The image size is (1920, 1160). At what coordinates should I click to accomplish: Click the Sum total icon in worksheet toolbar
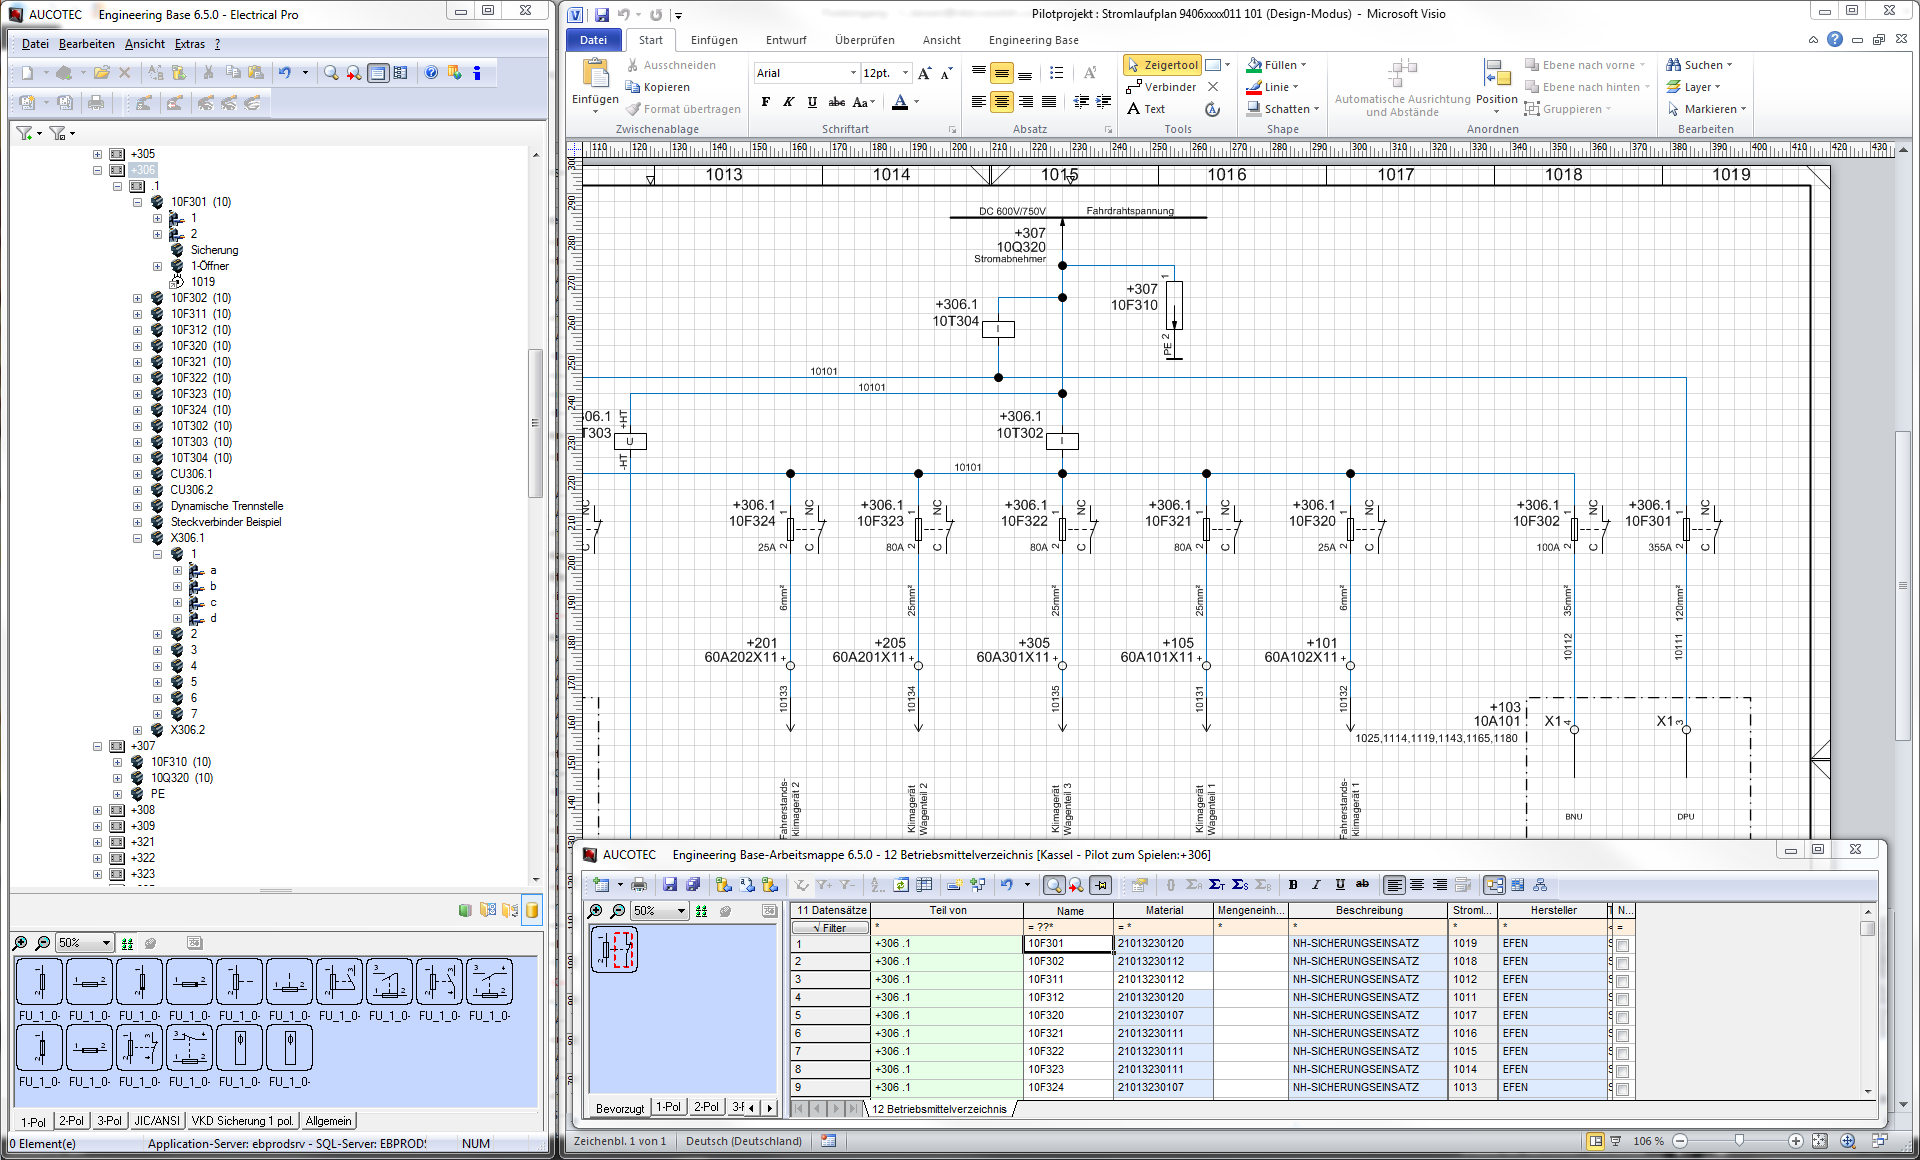(x=1216, y=885)
